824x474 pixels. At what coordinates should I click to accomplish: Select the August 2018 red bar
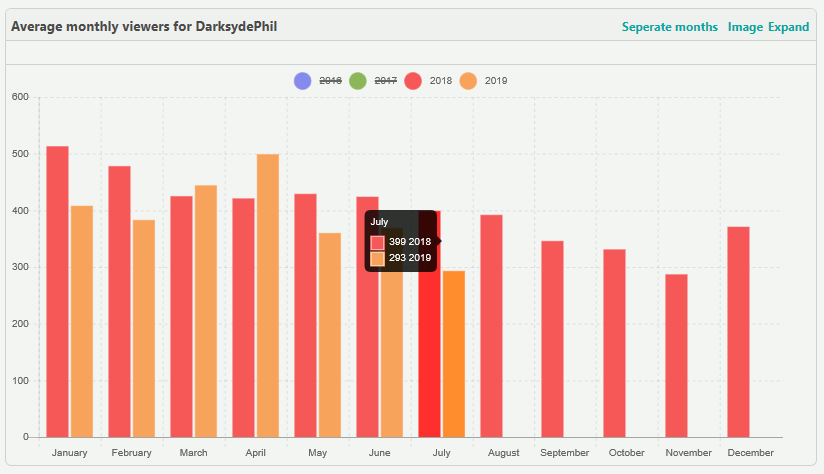point(491,326)
